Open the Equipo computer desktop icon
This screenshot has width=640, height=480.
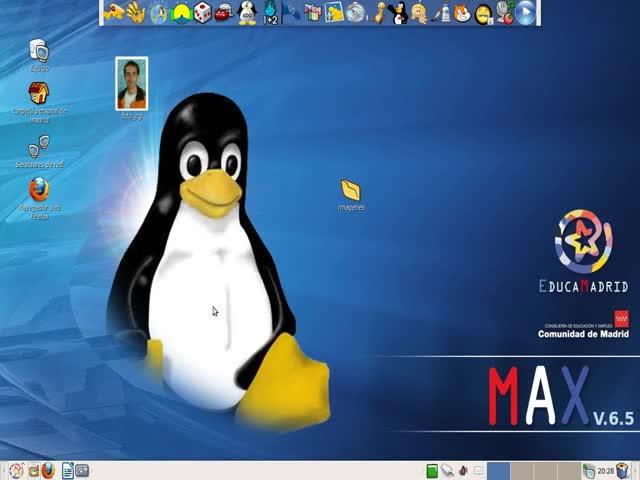(x=39, y=51)
